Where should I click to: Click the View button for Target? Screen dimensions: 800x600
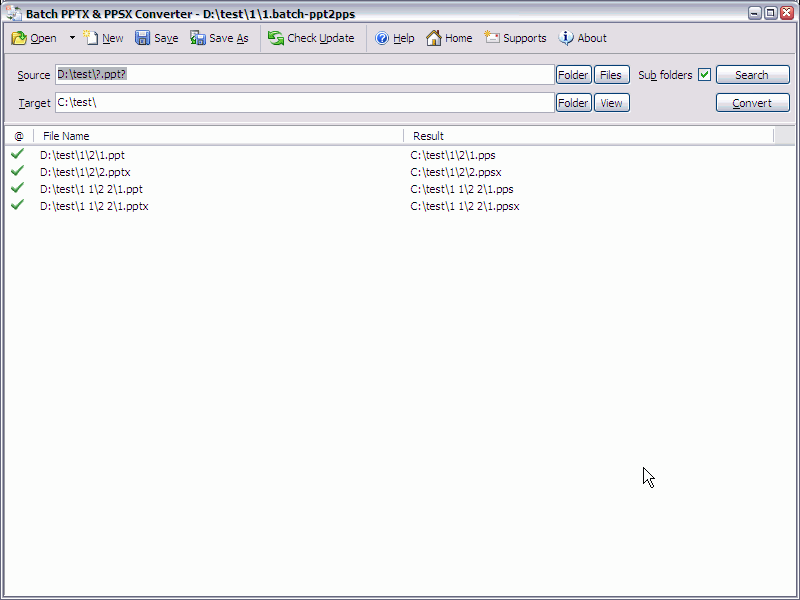[611, 103]
